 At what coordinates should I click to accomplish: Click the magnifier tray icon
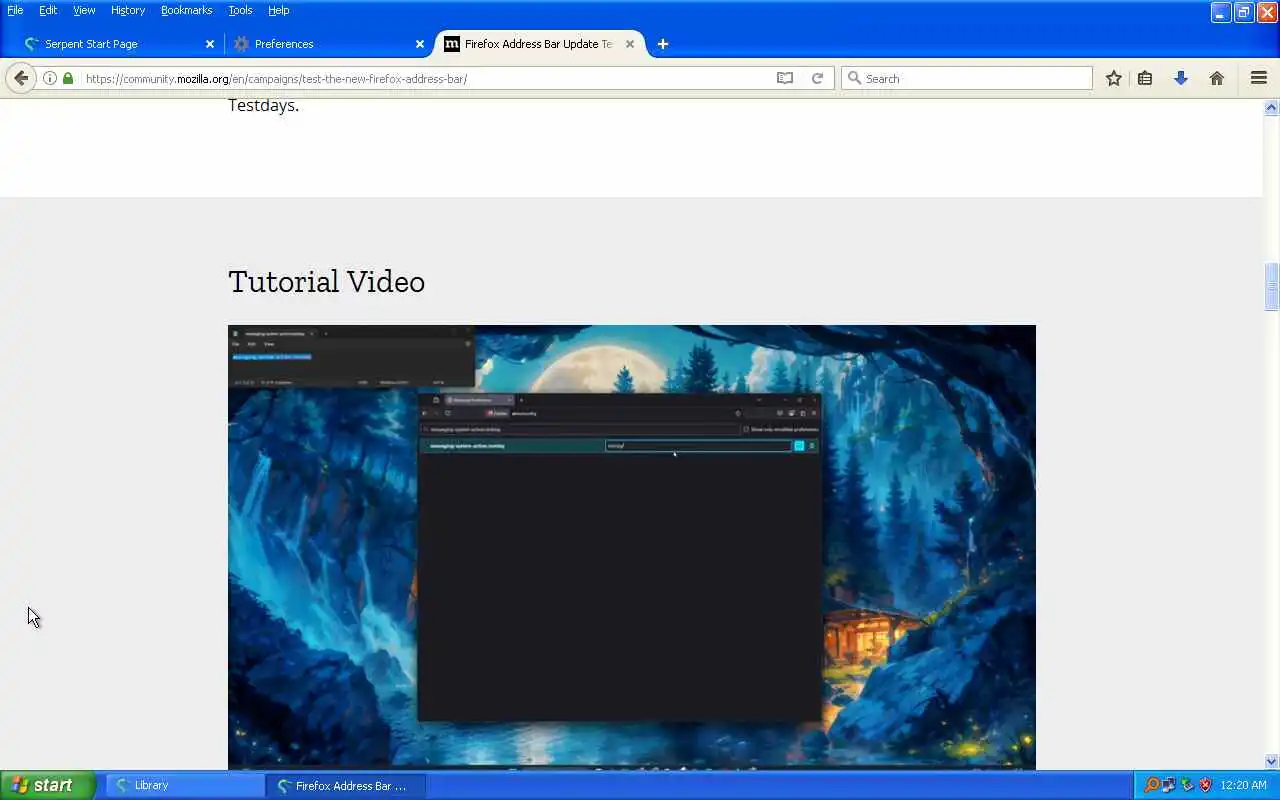coord(1151,785)
